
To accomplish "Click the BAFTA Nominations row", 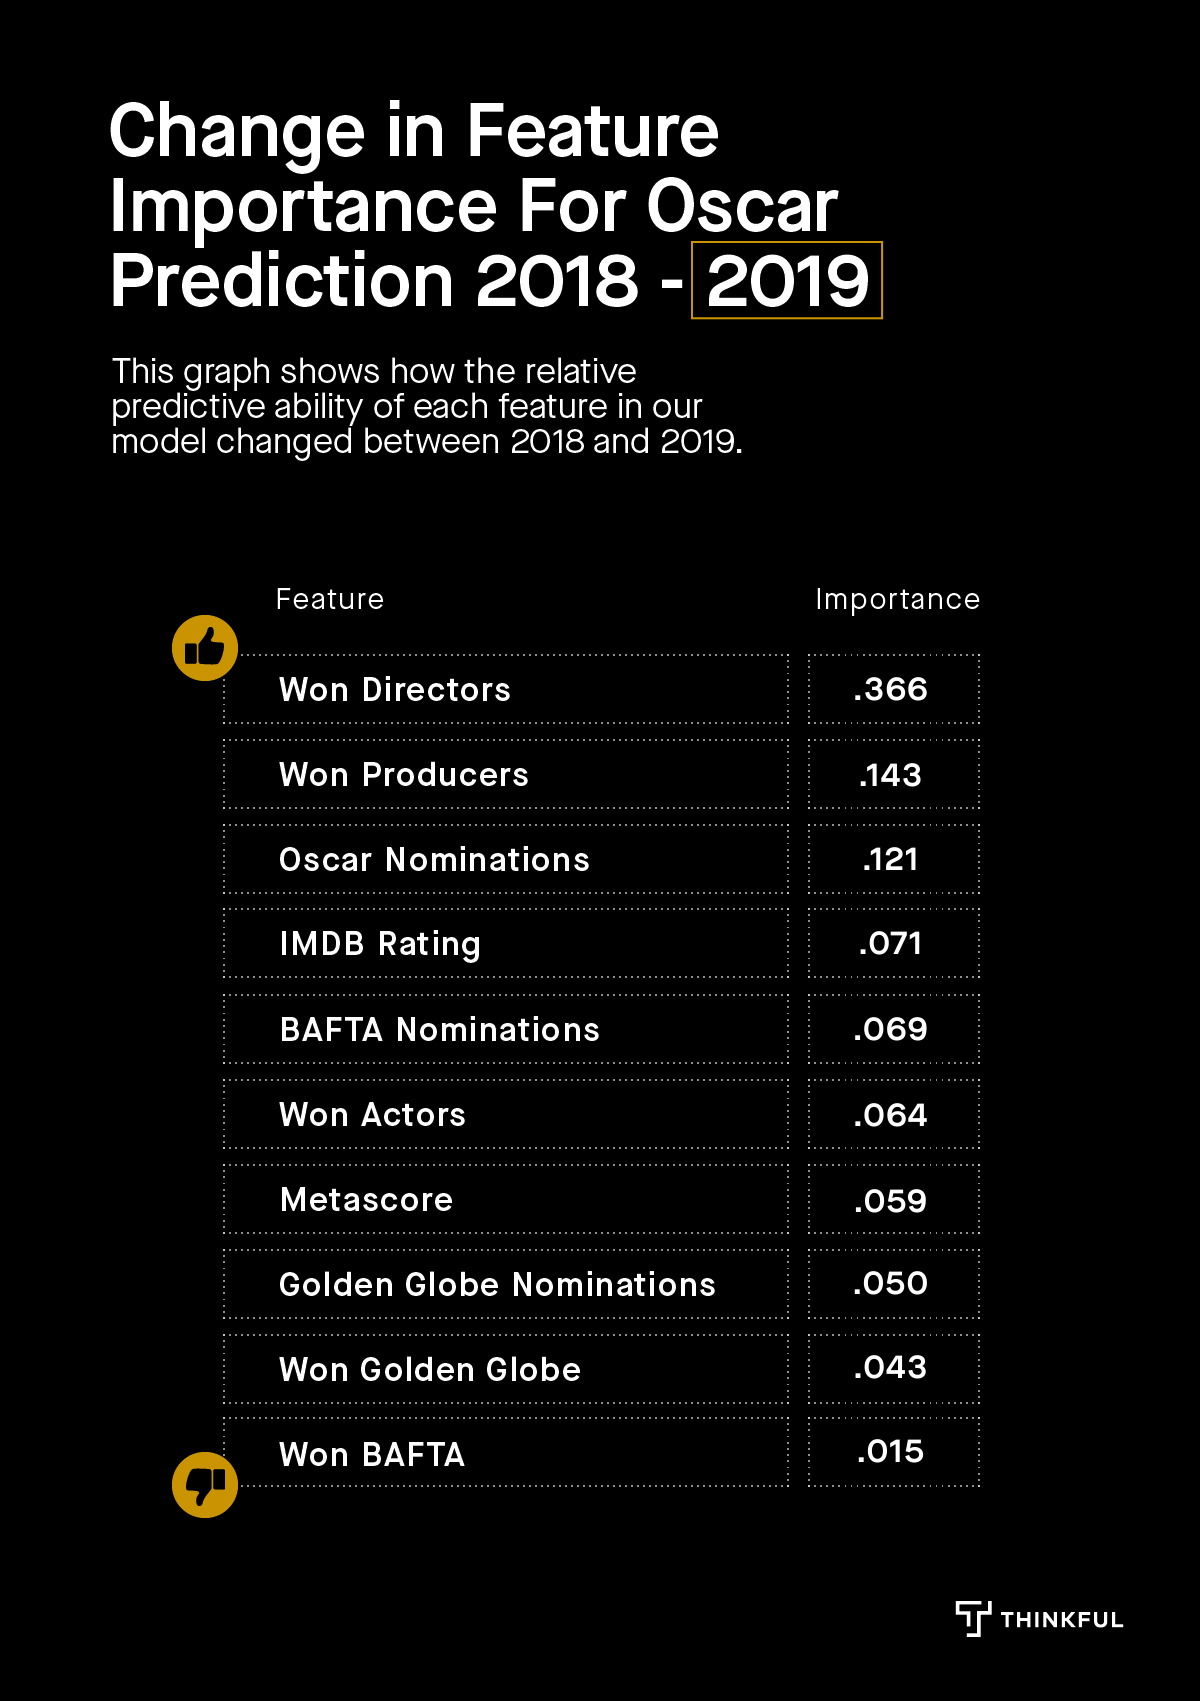I will (506, 1029).
